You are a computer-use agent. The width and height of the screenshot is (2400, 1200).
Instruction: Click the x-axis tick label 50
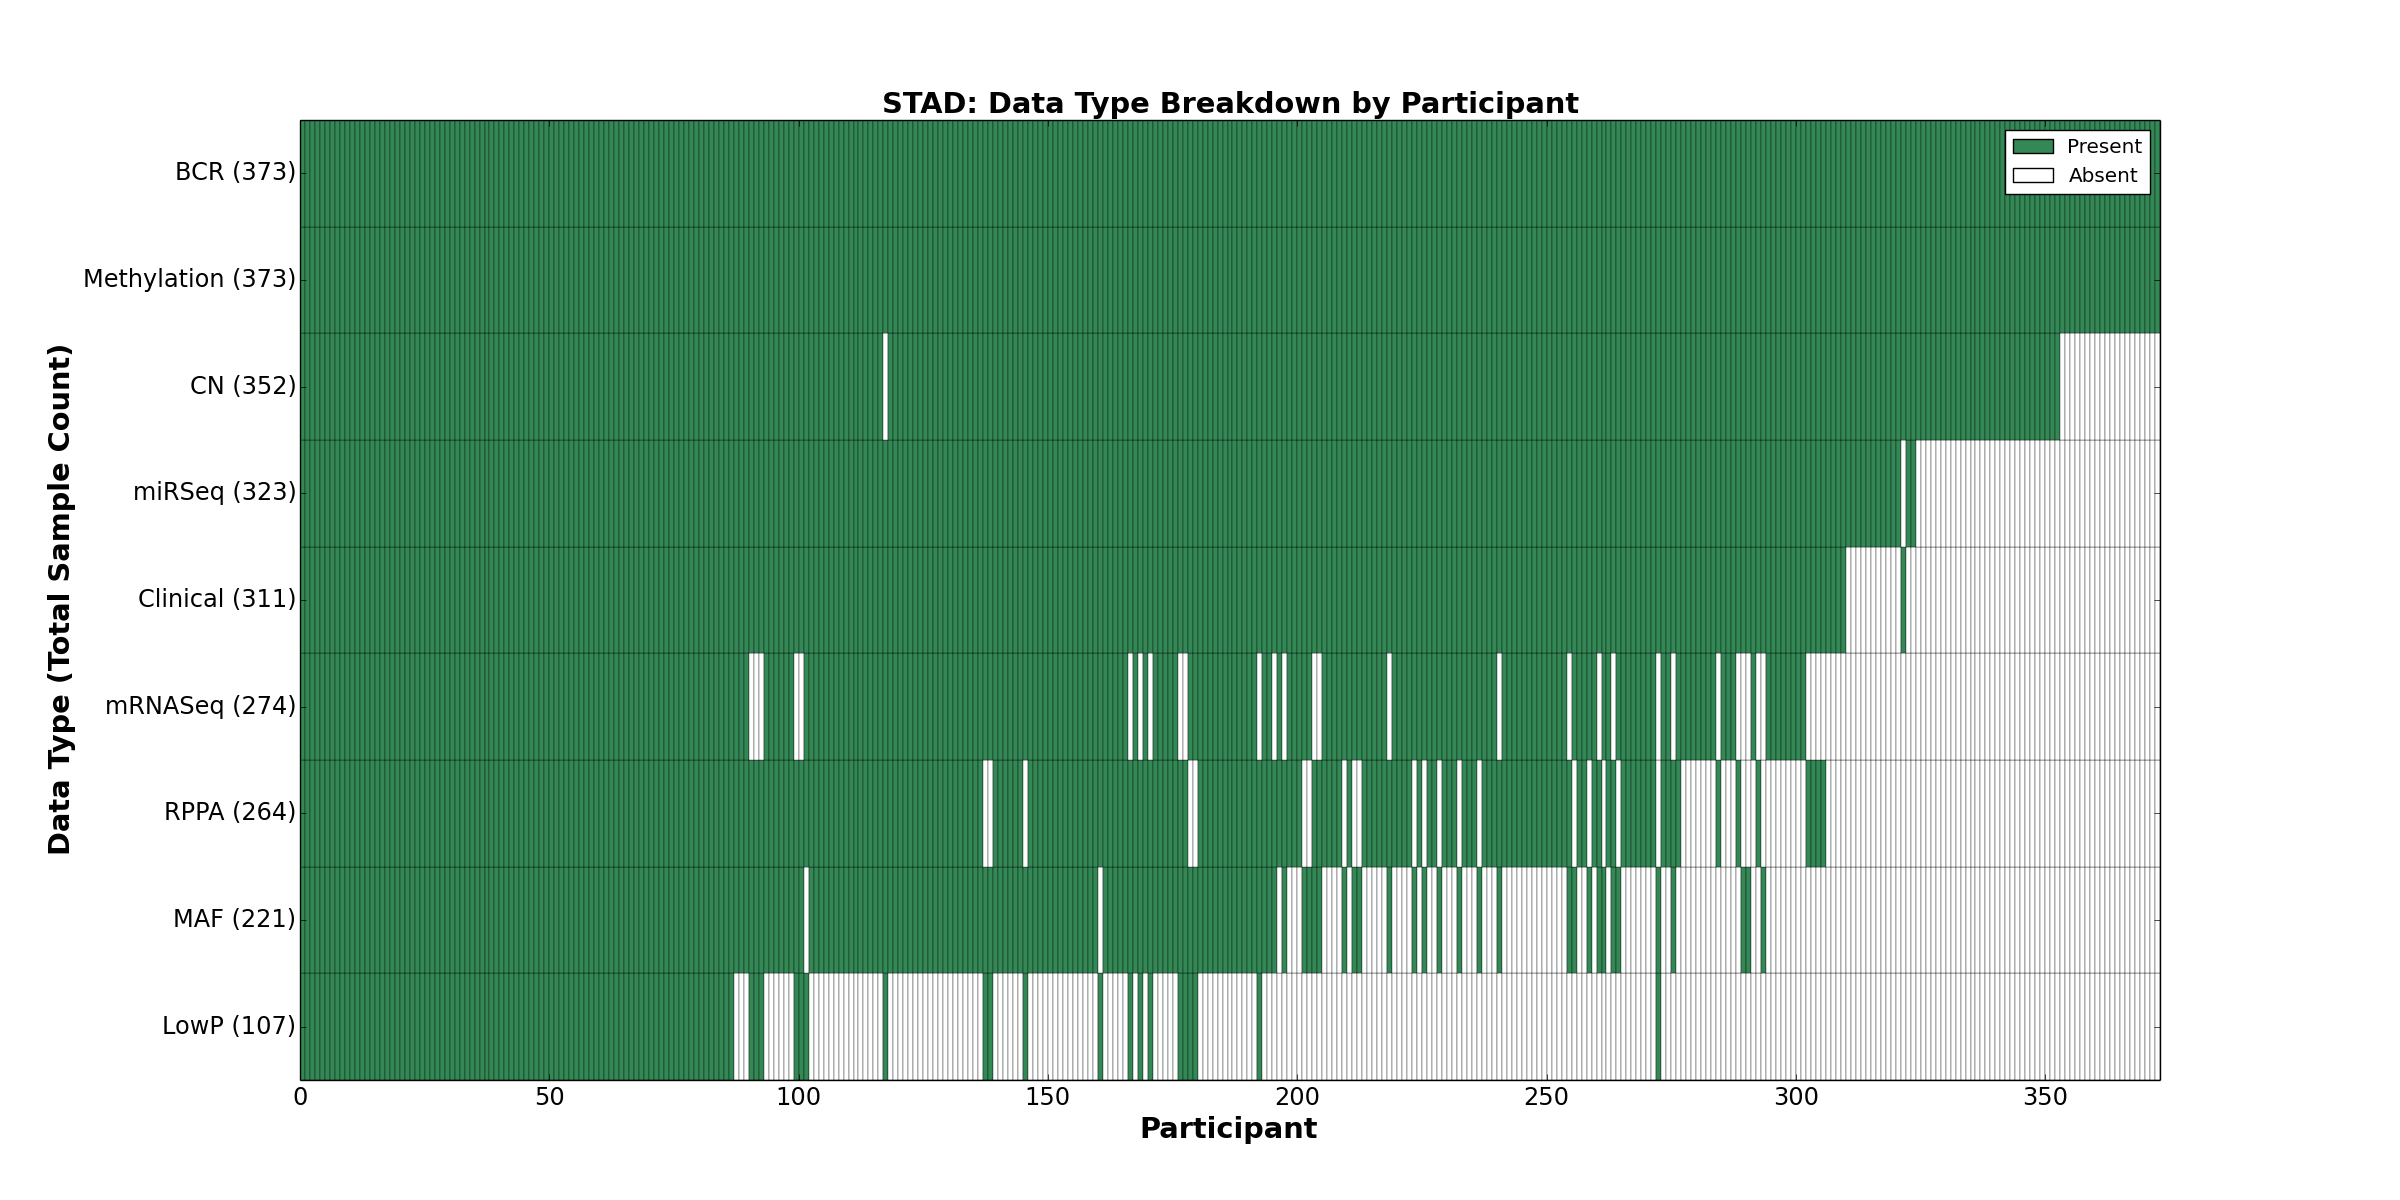coord(549,1098)
